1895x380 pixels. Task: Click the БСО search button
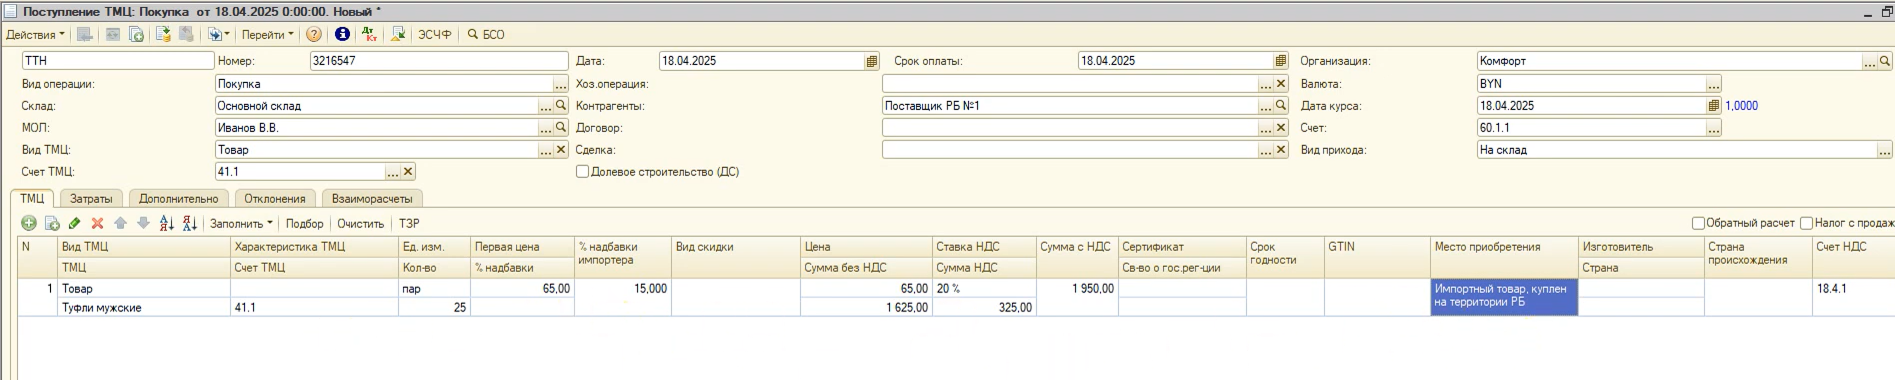point(487,34)
